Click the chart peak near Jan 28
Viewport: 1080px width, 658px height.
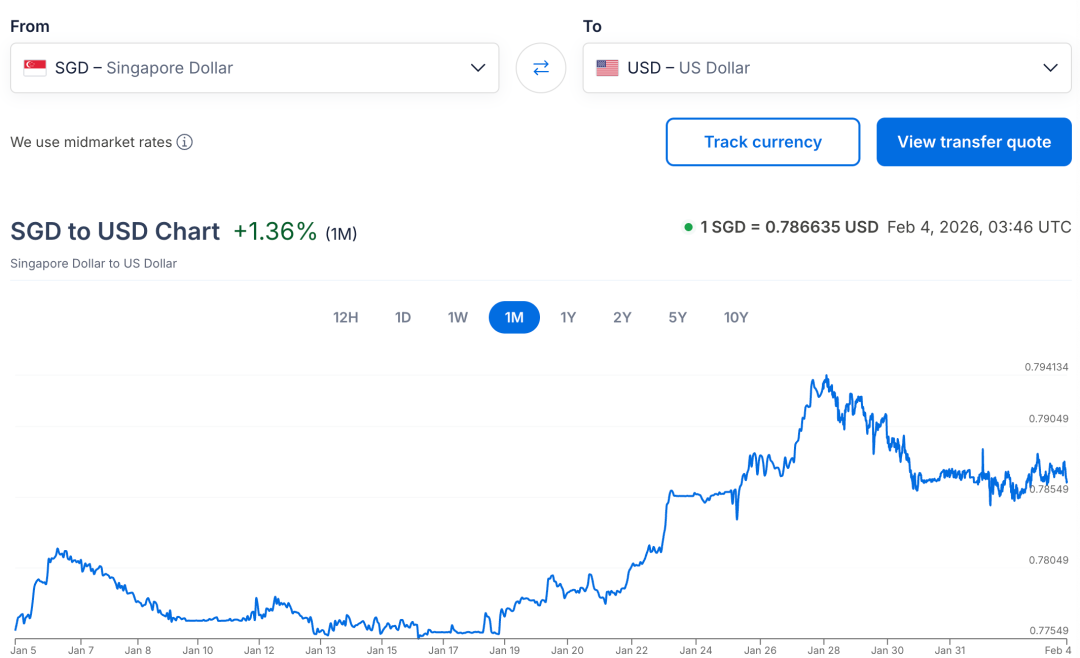[826, 377]
